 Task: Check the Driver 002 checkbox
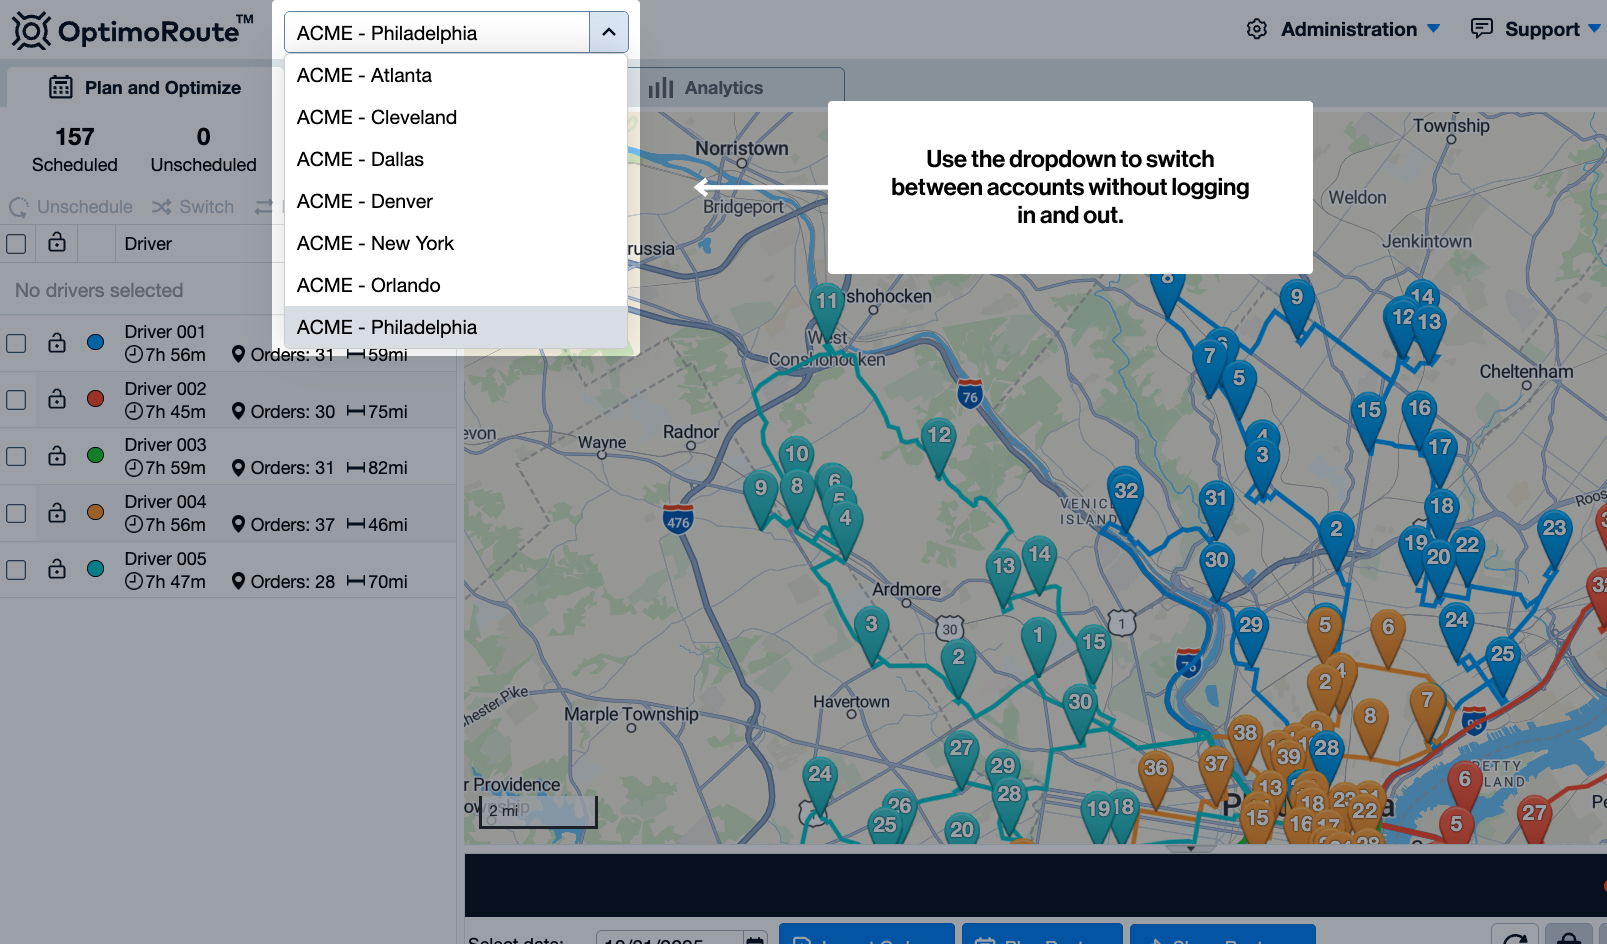click(16, 400)
